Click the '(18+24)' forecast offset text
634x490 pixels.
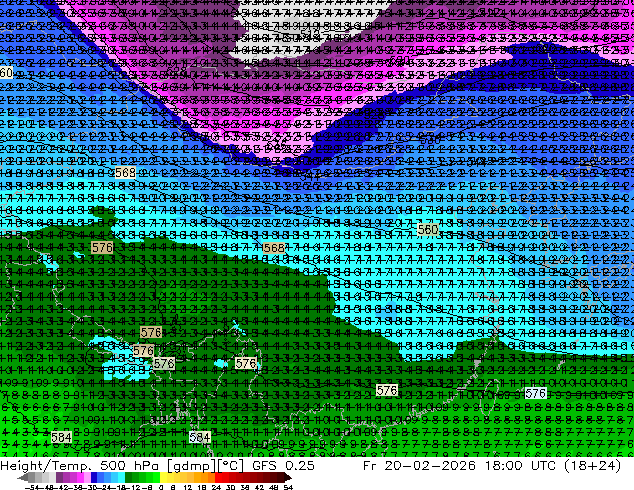pos(592,466)
